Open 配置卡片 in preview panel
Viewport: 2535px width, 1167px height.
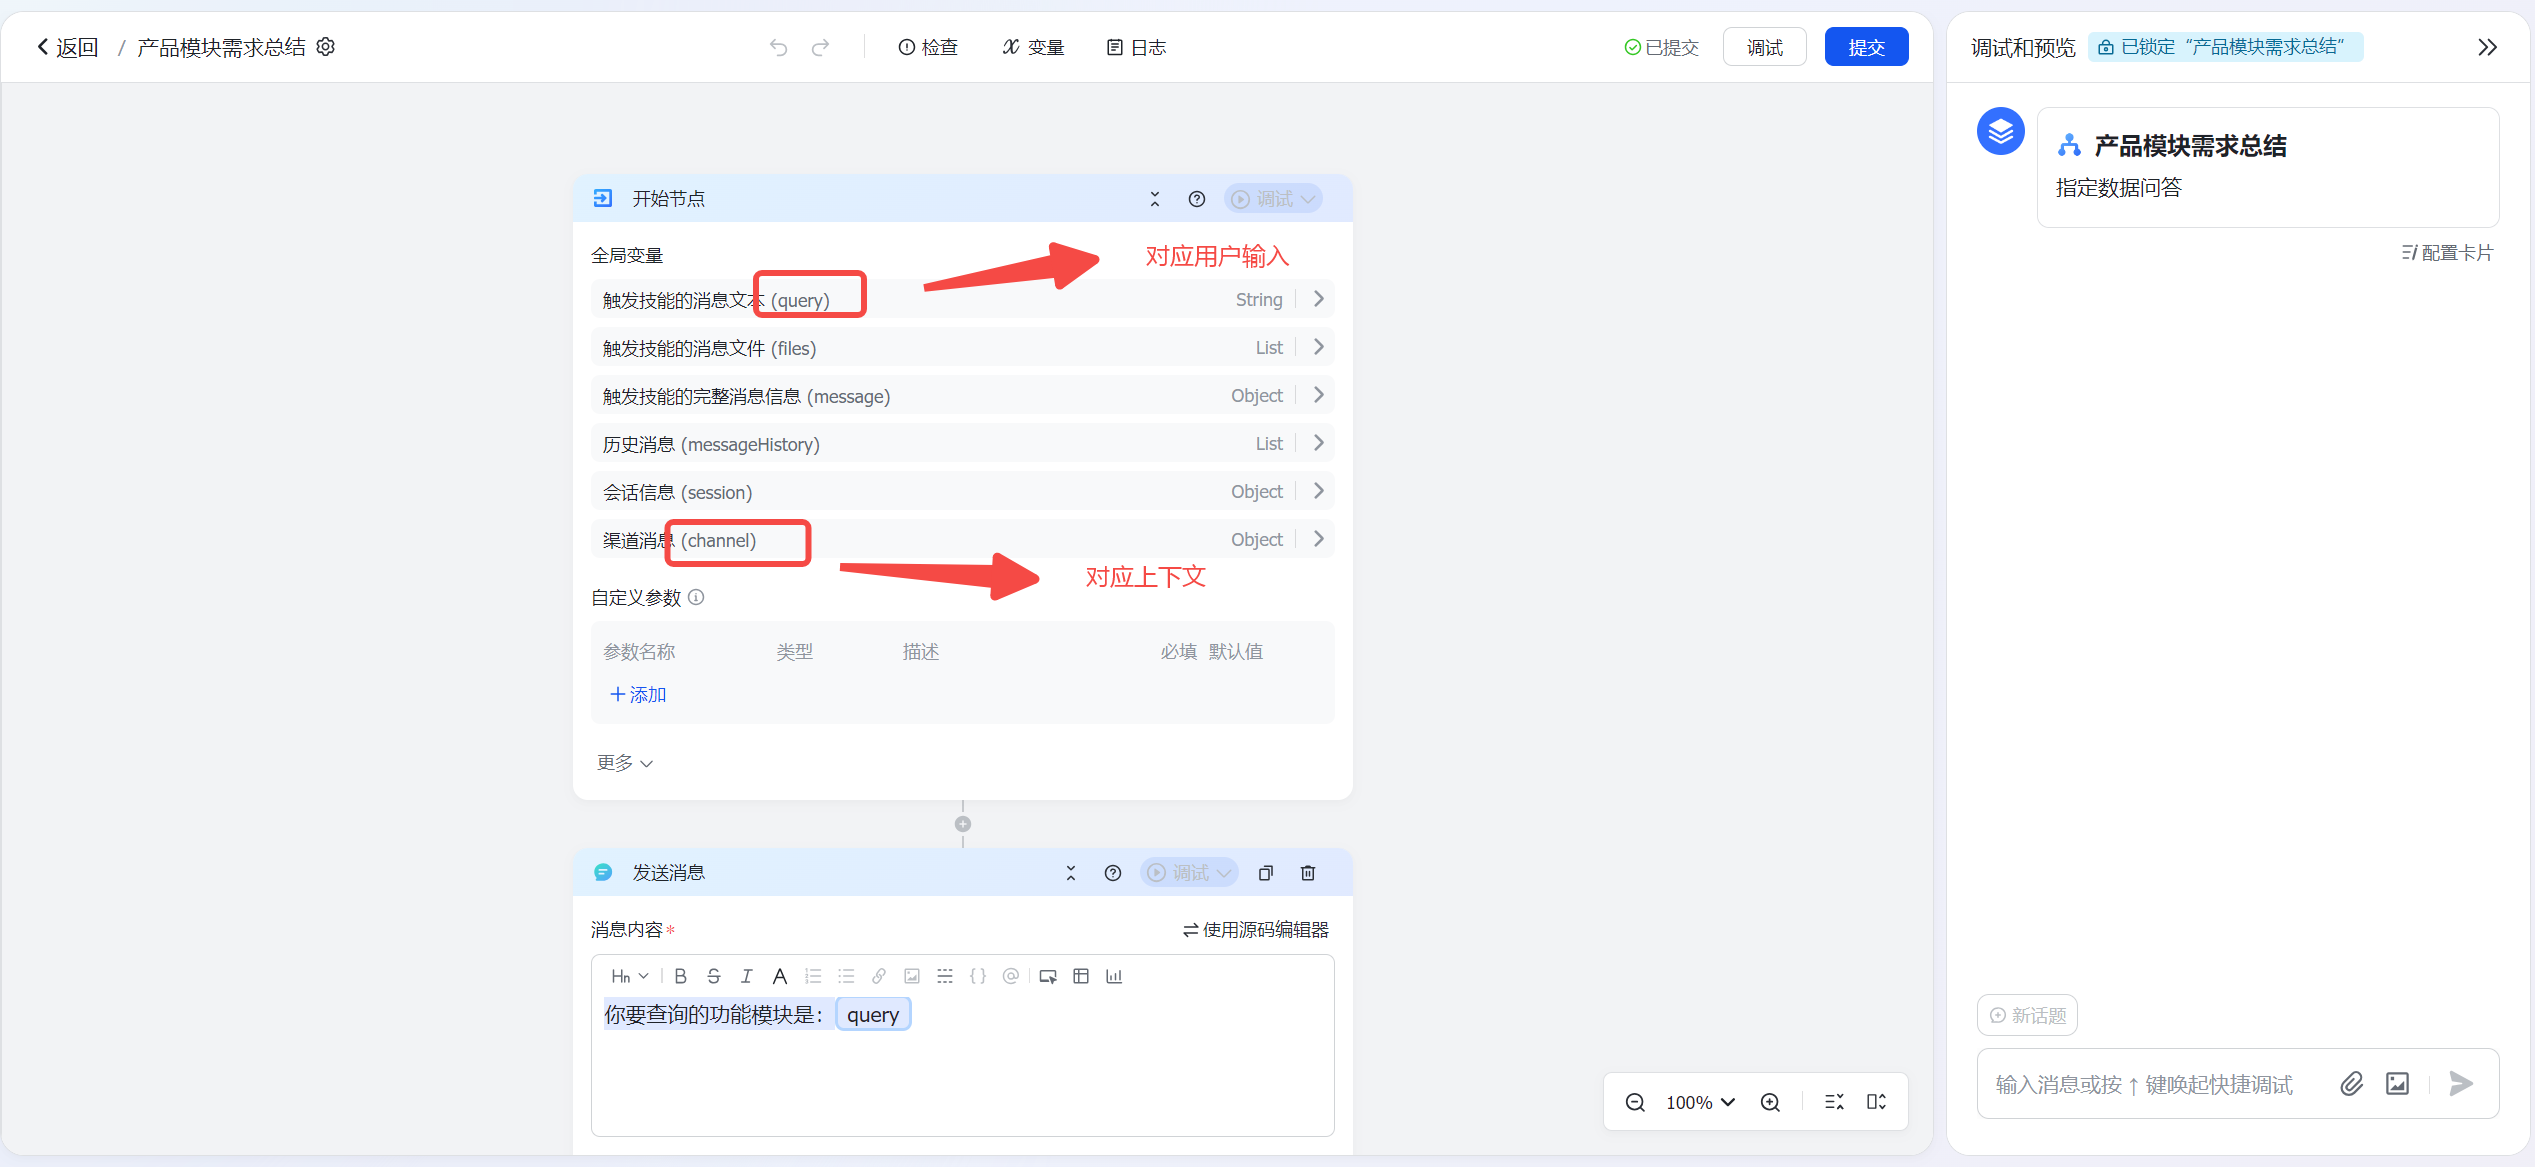(x=2448, y=253)
